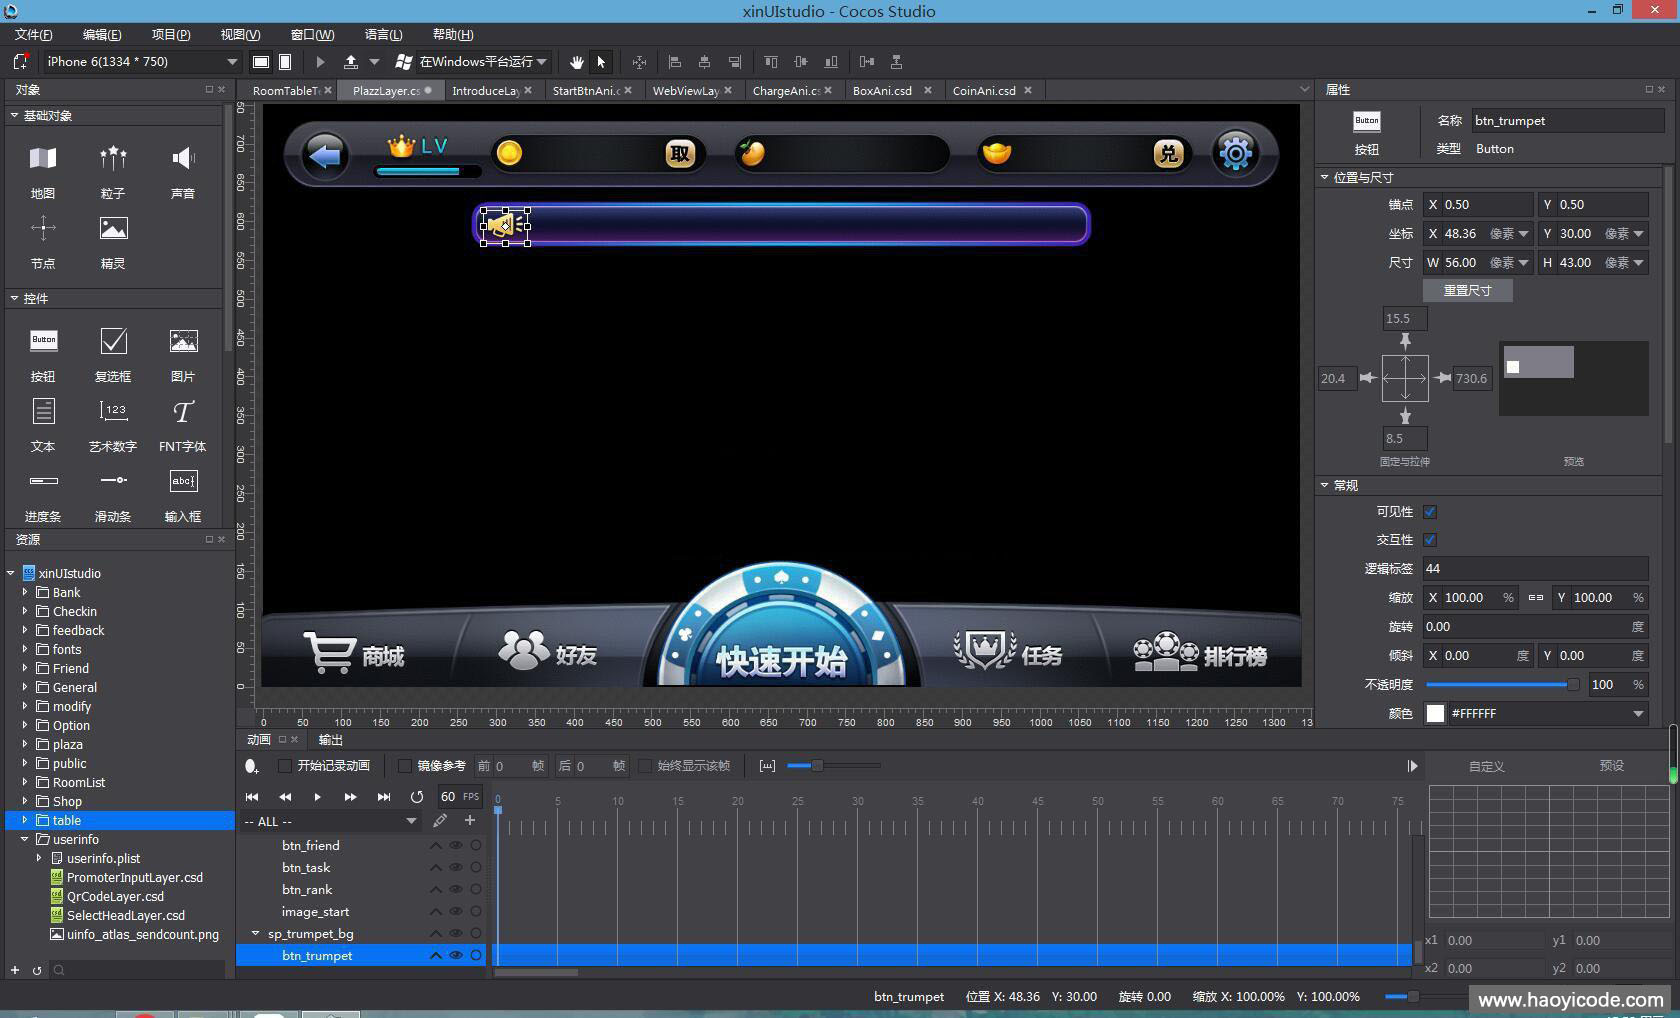Uncheck the visibility checkbox in properties

pos(1430,512)
